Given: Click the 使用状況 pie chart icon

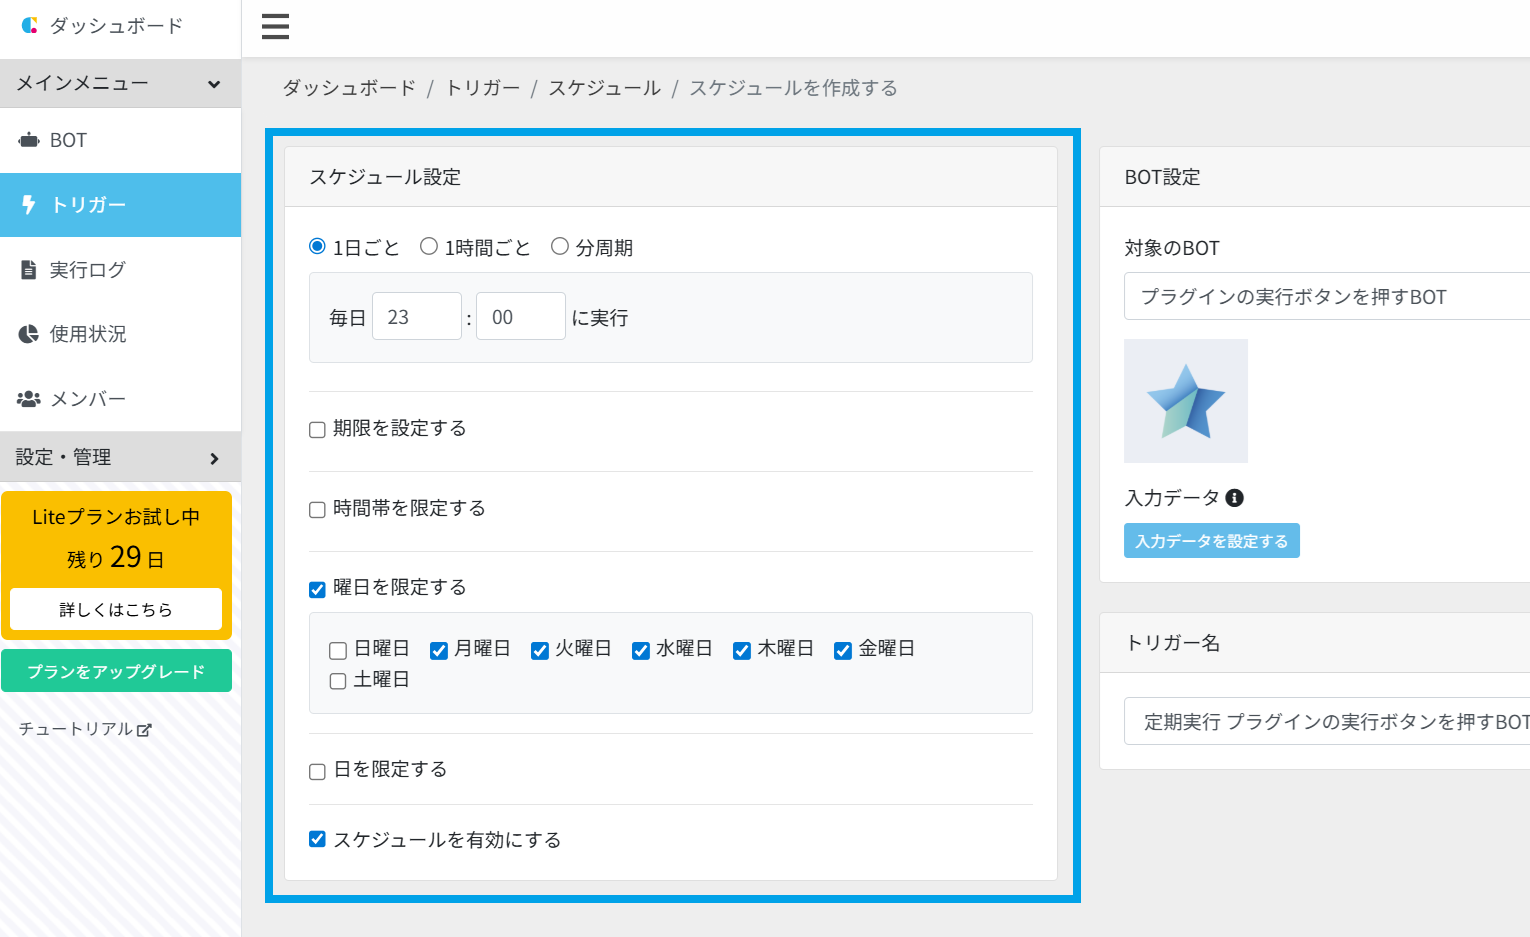Looking at the screenshot, I should click(x=29, y=334).
